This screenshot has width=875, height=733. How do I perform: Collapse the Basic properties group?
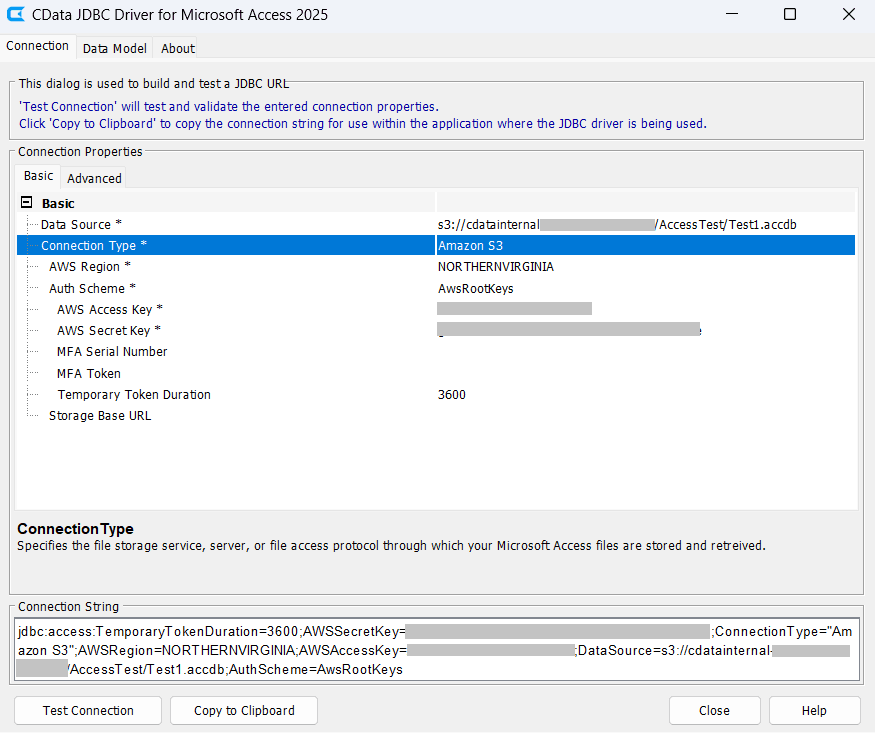coord(26,203)
